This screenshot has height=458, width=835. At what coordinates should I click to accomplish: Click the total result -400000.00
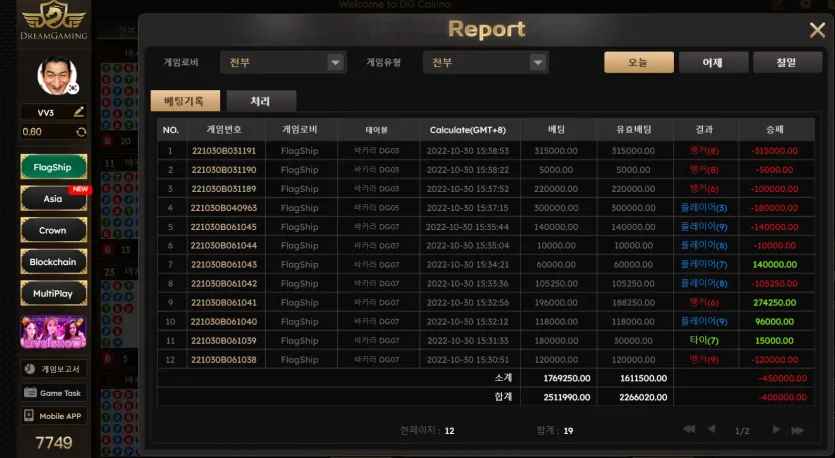click(783, 397)
